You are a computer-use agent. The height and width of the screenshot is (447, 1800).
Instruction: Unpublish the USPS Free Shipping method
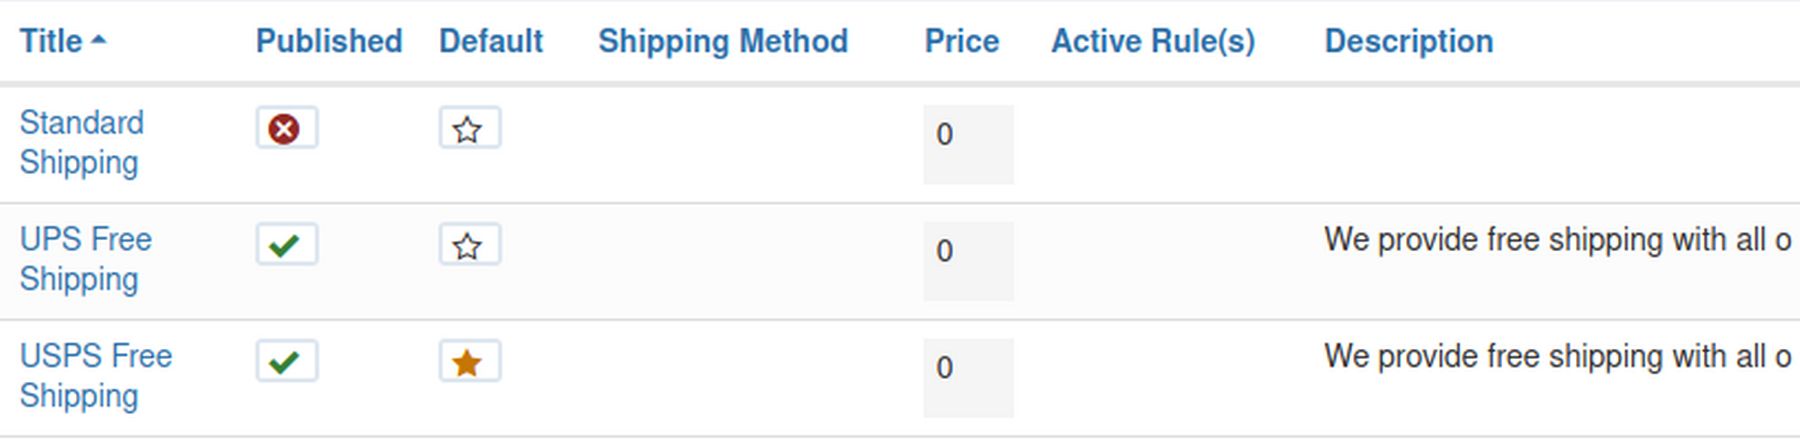(286, 362)
